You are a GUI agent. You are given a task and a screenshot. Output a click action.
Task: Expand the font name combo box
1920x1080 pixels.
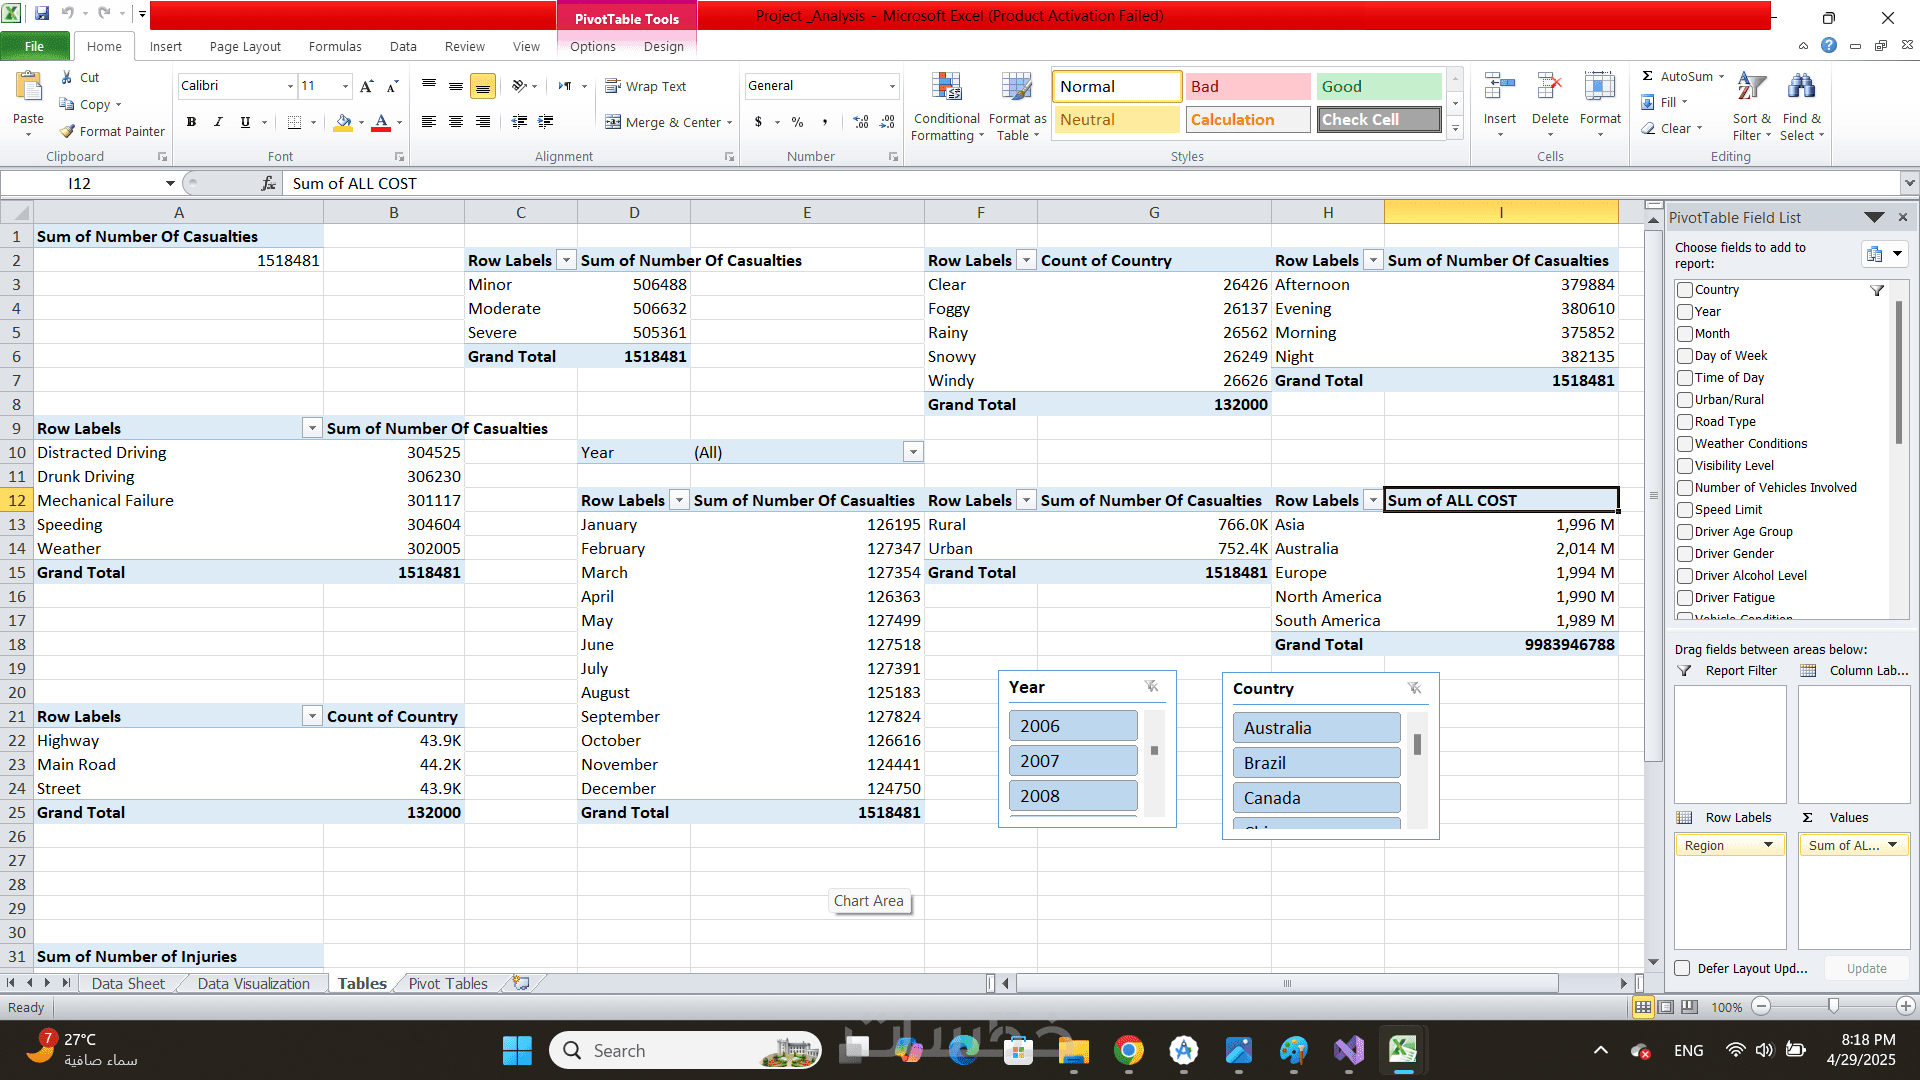point(290,86)
